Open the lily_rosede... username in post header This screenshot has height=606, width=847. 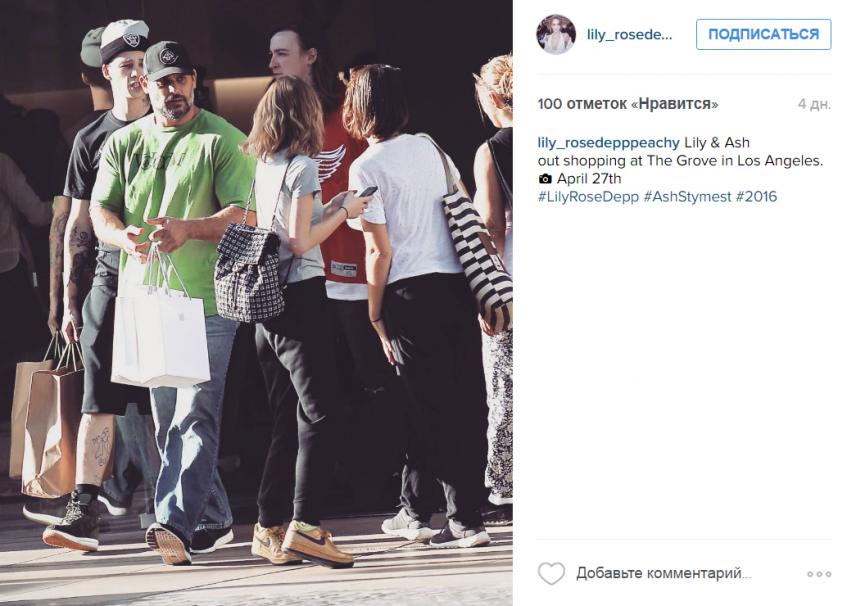[x=629, y=35]
